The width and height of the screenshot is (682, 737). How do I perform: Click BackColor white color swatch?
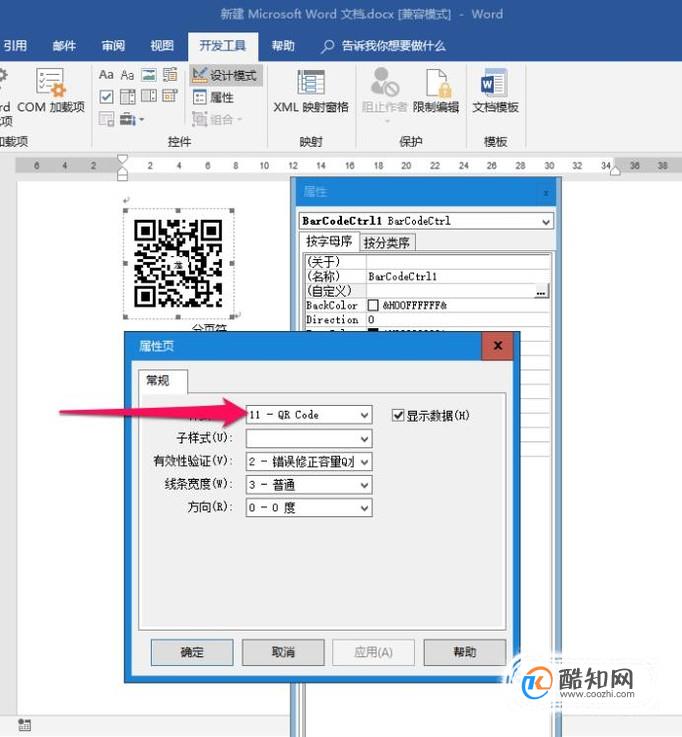373,306
